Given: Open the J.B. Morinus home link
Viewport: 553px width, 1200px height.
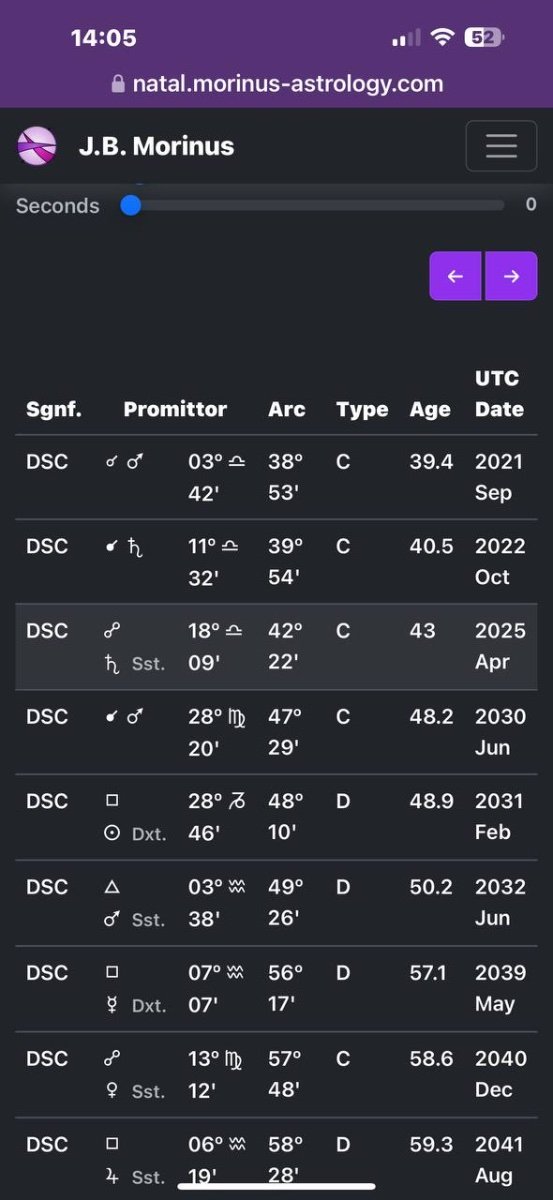Looking at the screenshot, I should pos(156,146).
